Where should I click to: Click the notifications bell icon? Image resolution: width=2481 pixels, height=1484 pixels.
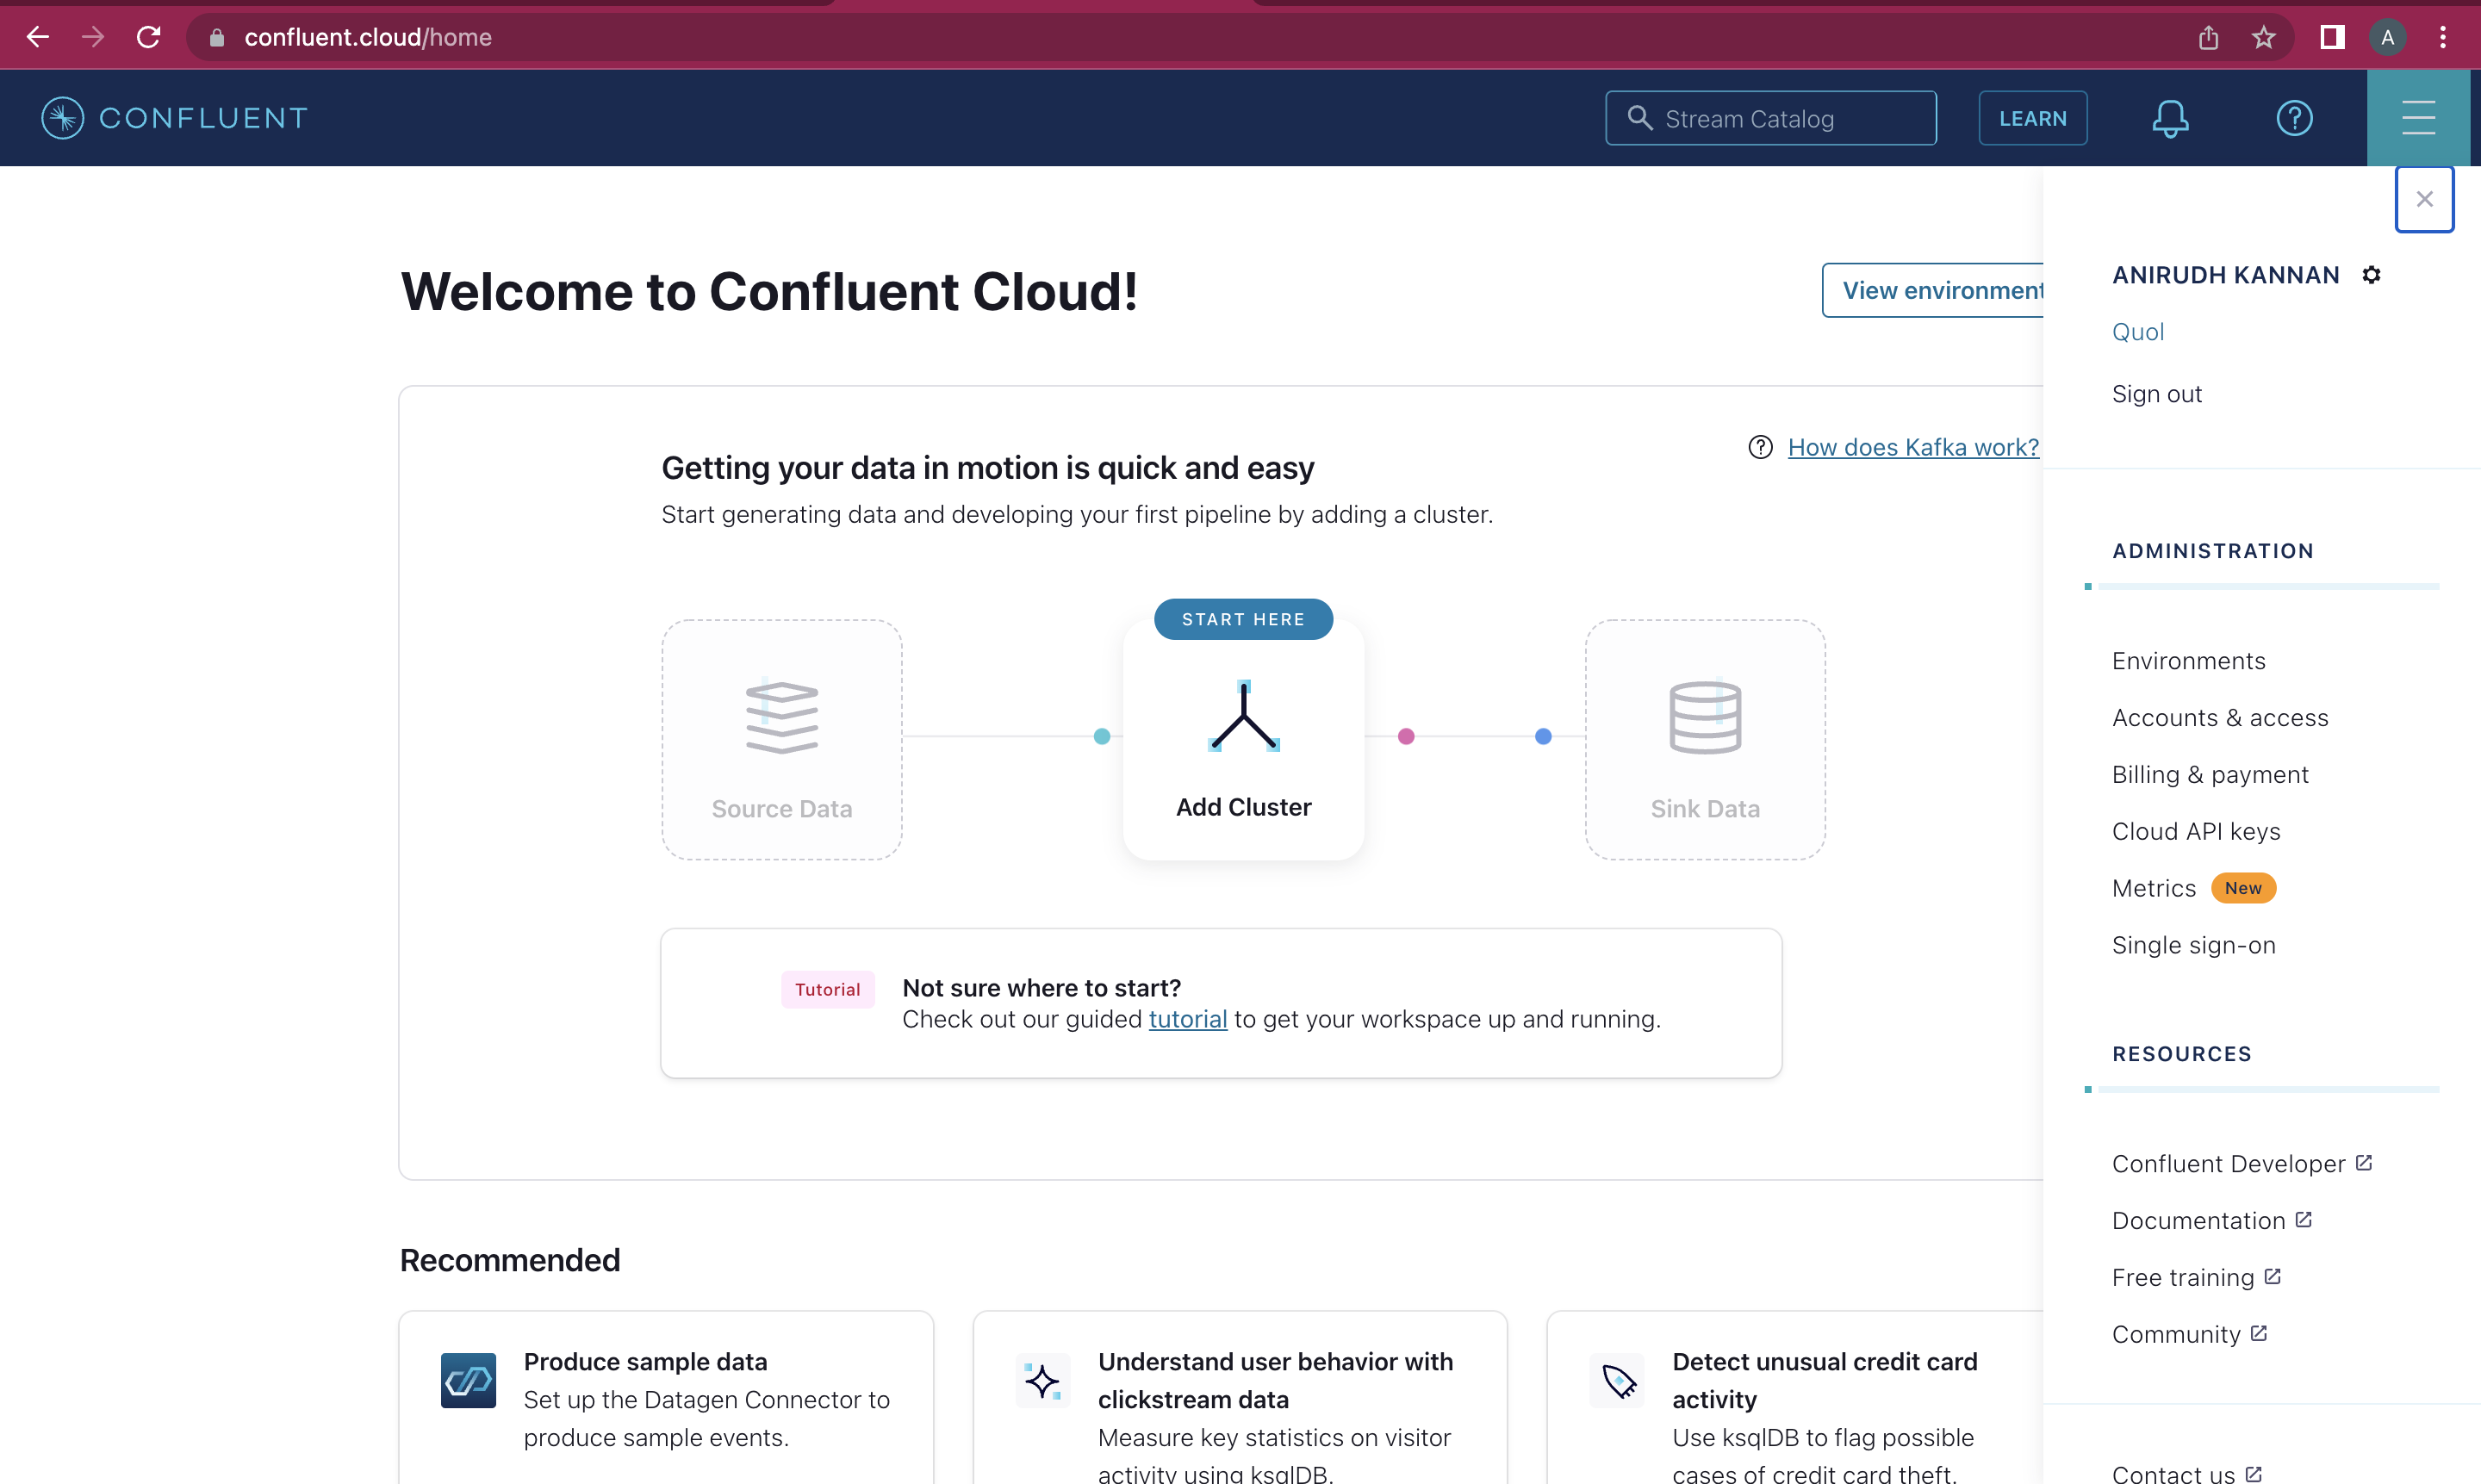2169,119
